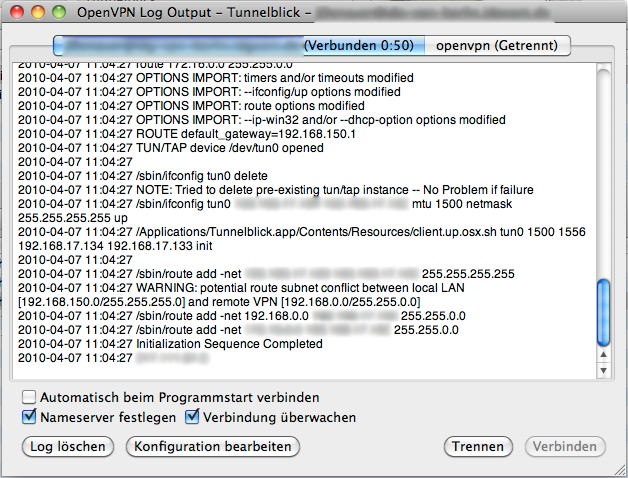
Task: Enable Automatisch beim Programmstart verbinden checkbox
Action: (29, 397)
